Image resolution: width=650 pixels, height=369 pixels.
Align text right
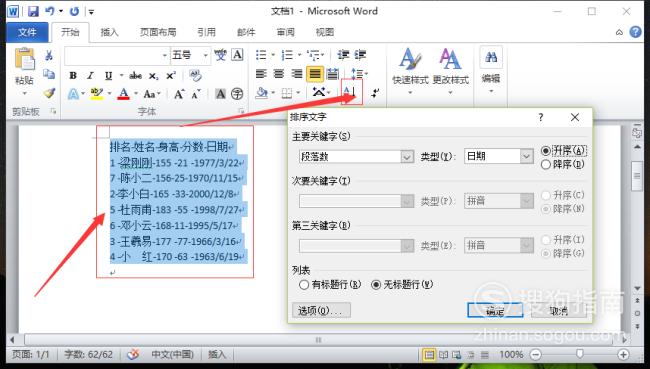click(x=297, y=74)
